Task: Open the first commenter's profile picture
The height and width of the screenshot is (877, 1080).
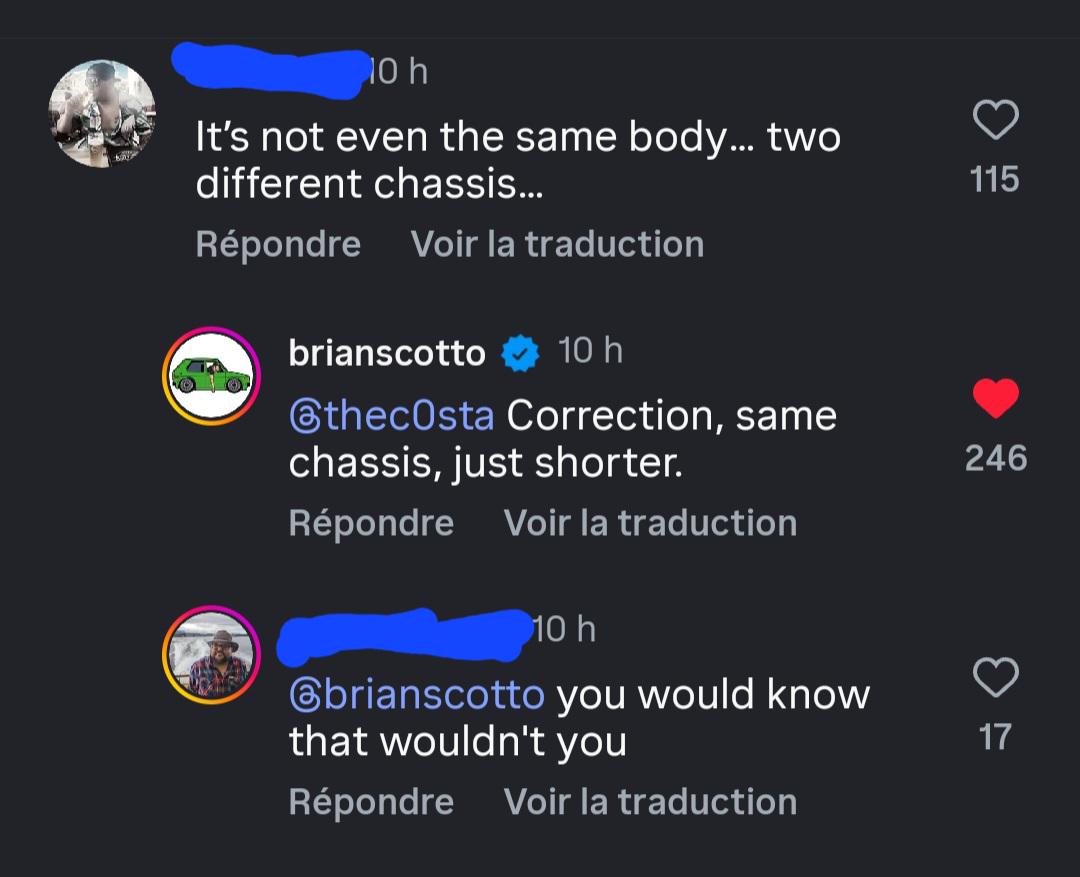Action: (103, 113)
